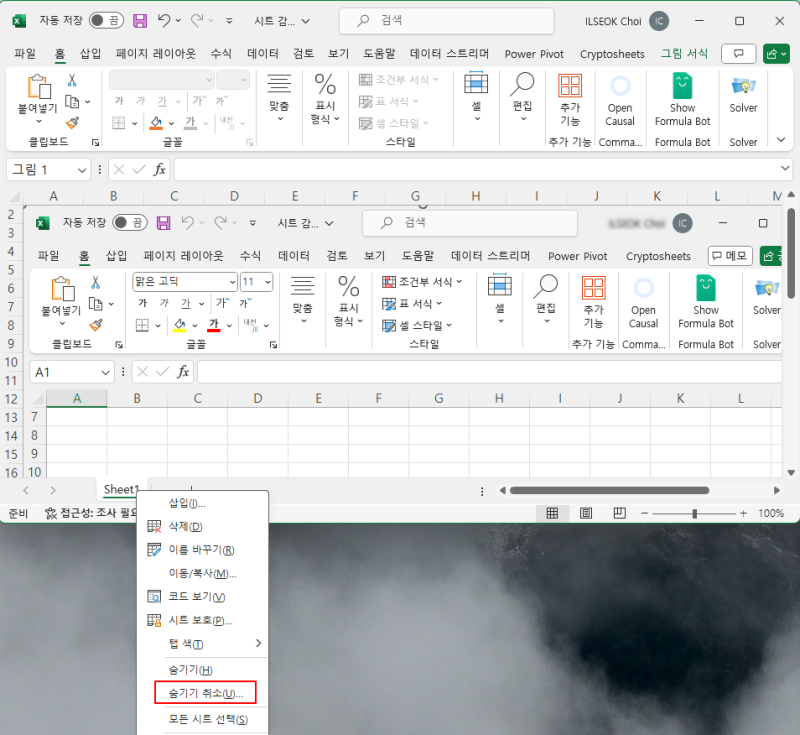Image resolution: width=800 pixels, height=735 pixels.
Task: Open the 그림 서식 ribbon tab
Action: pyautogui.click(x=684, y=54)
